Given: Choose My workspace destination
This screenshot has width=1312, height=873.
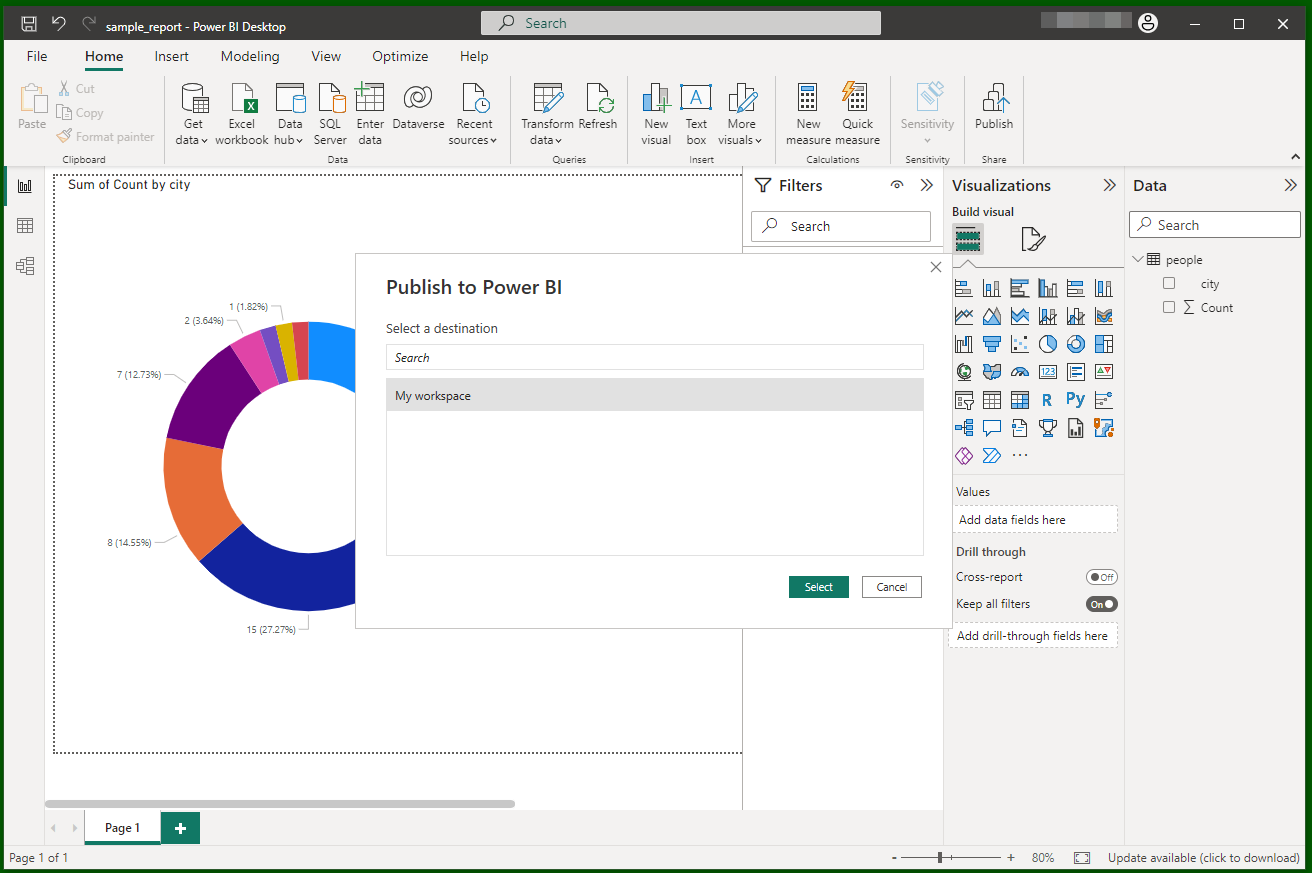Looking at the screenshot, I should (x=655, y=396).
